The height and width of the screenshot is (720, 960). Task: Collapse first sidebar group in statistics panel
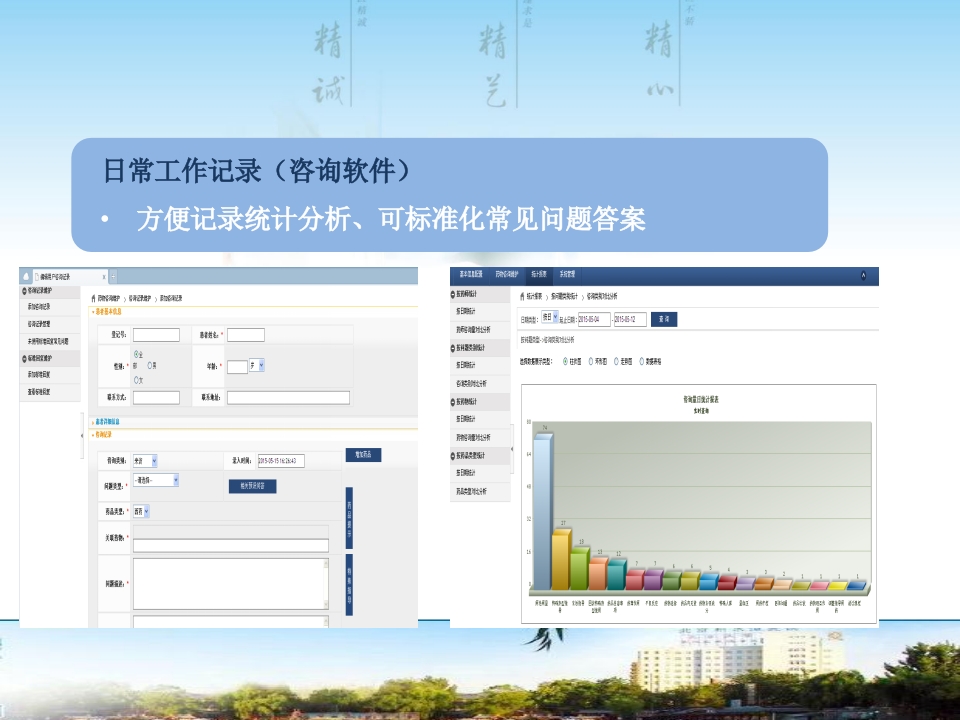pos(453,295)
